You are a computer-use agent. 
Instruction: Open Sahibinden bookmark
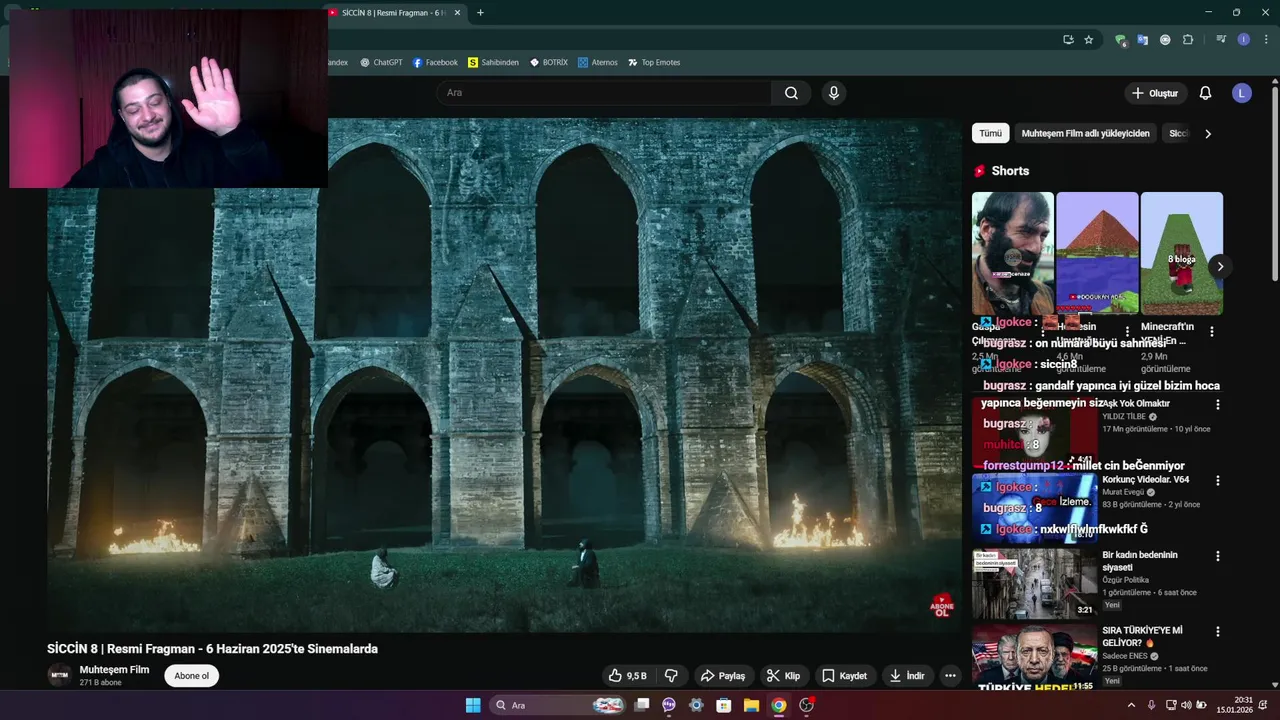[494, 62]
